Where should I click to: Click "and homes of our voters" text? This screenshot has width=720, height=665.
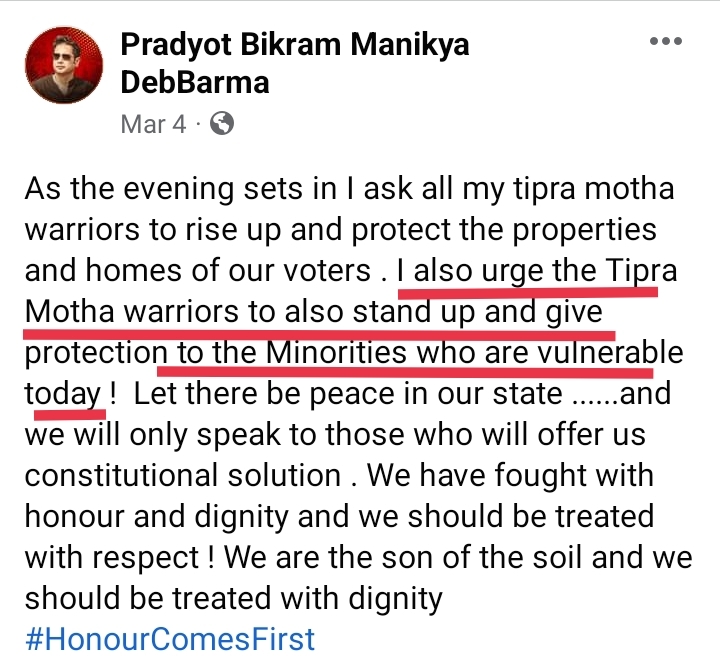coord(197,271)
